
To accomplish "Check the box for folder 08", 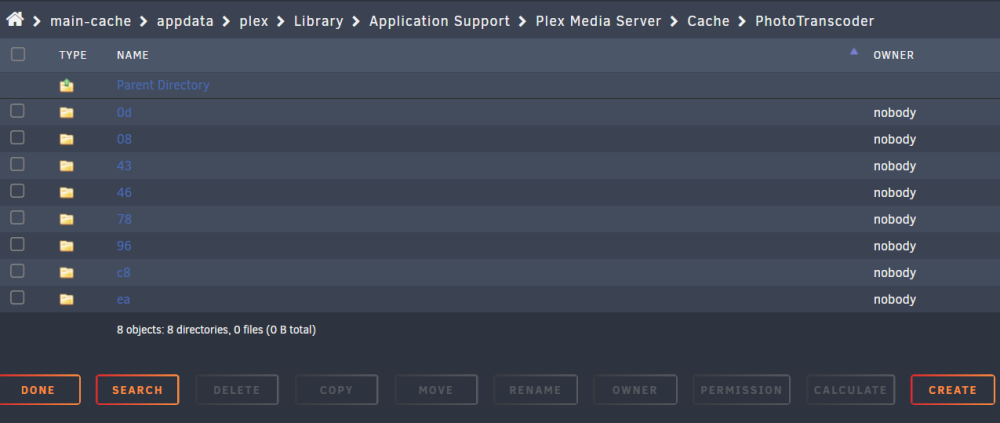I will point(18,138).
